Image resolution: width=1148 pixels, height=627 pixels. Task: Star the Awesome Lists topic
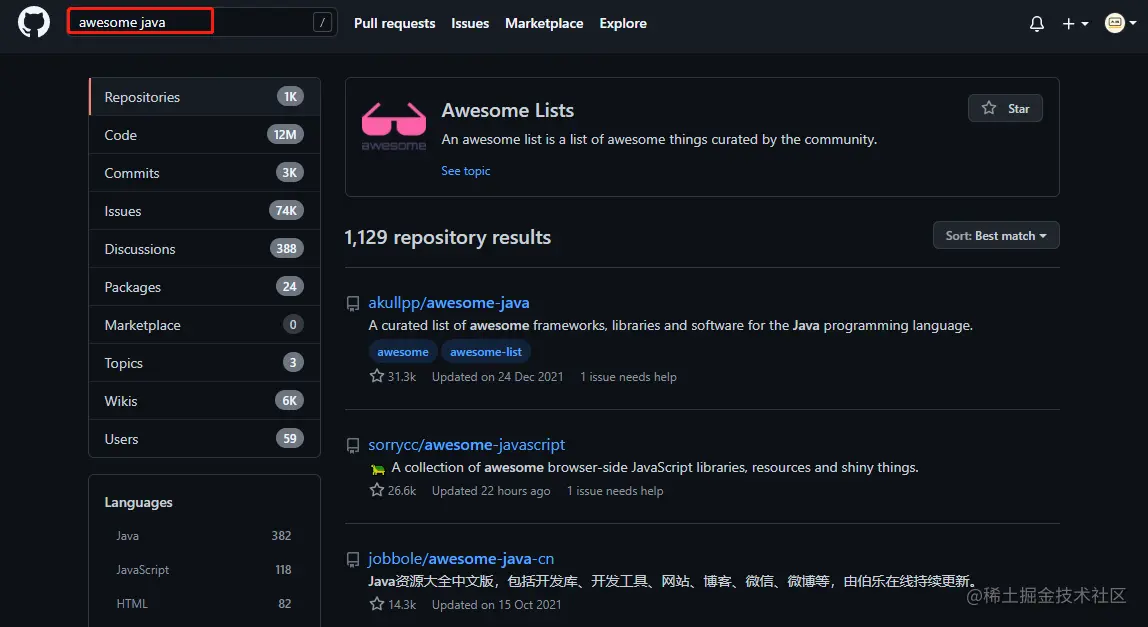coord(1005,108)
